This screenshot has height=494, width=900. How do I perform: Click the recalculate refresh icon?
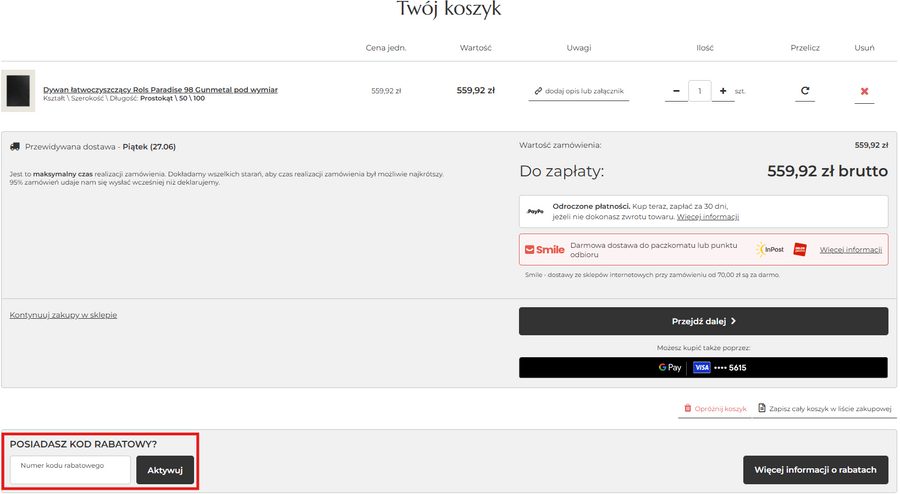[804, 91]
